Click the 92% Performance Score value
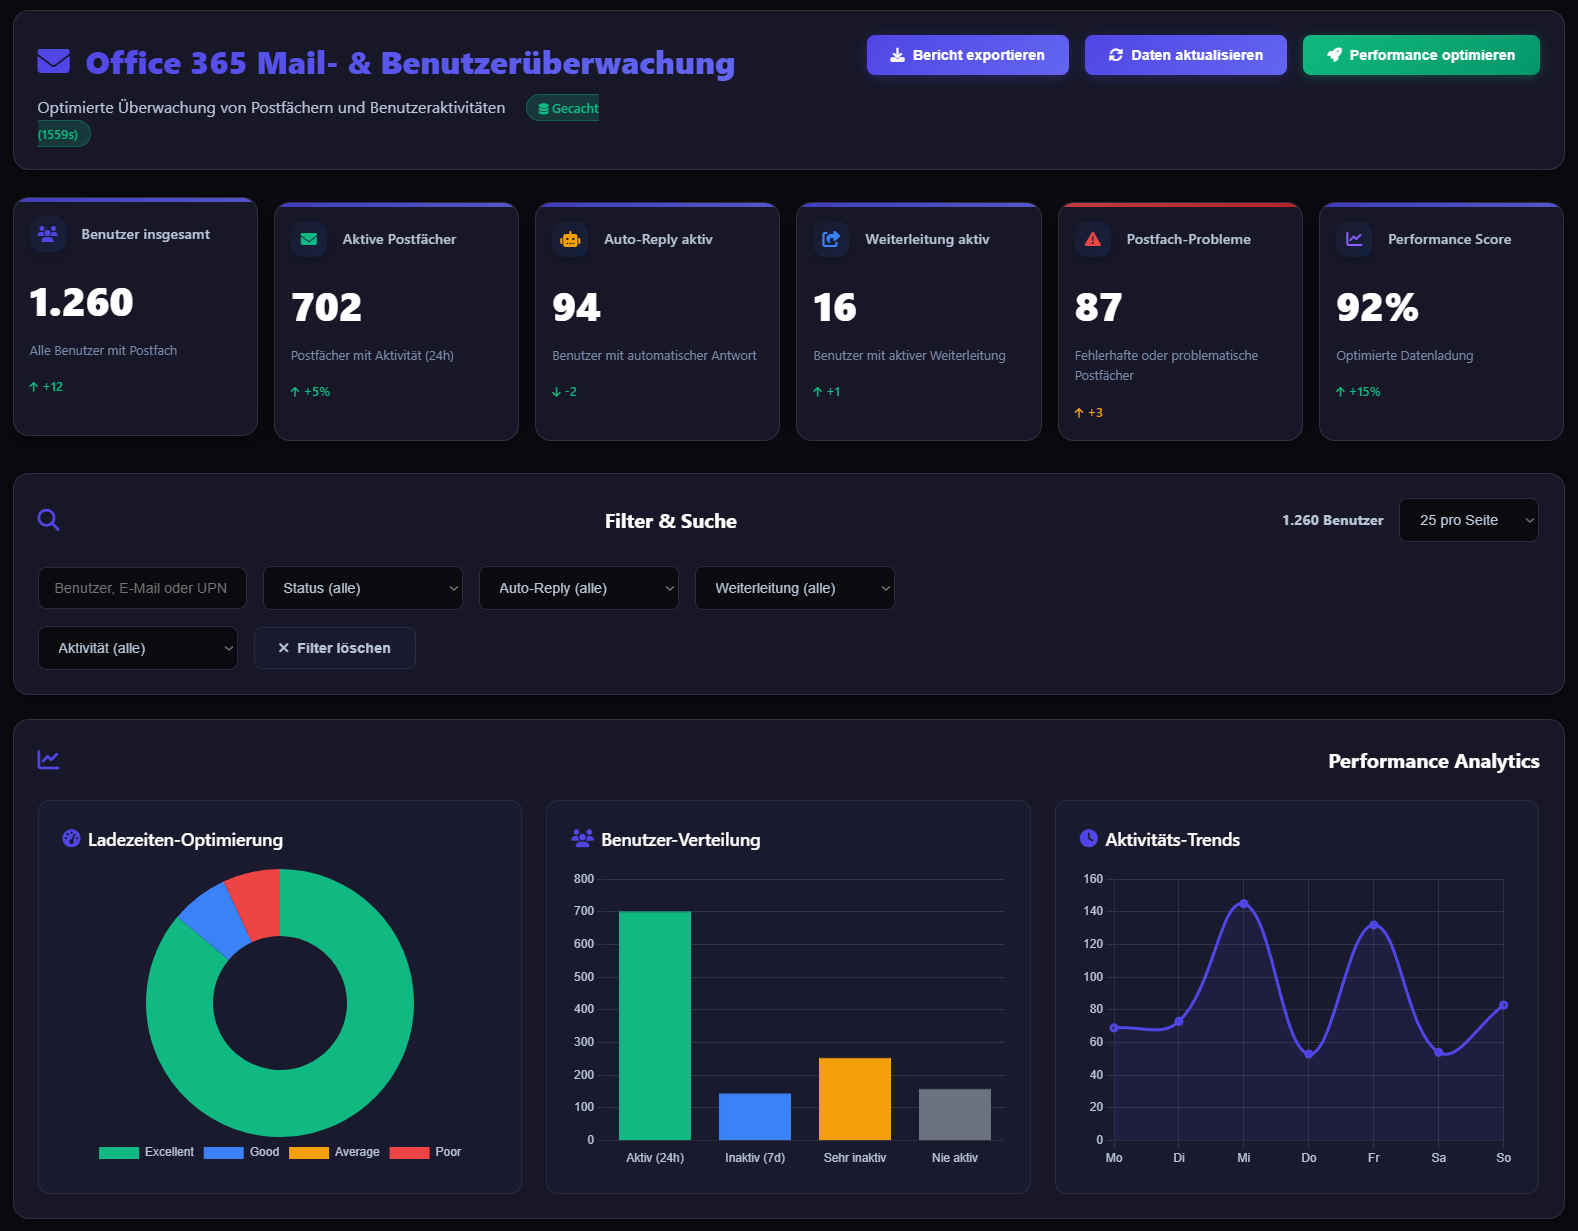The image size is (1578, 1231). point(1377,307)
